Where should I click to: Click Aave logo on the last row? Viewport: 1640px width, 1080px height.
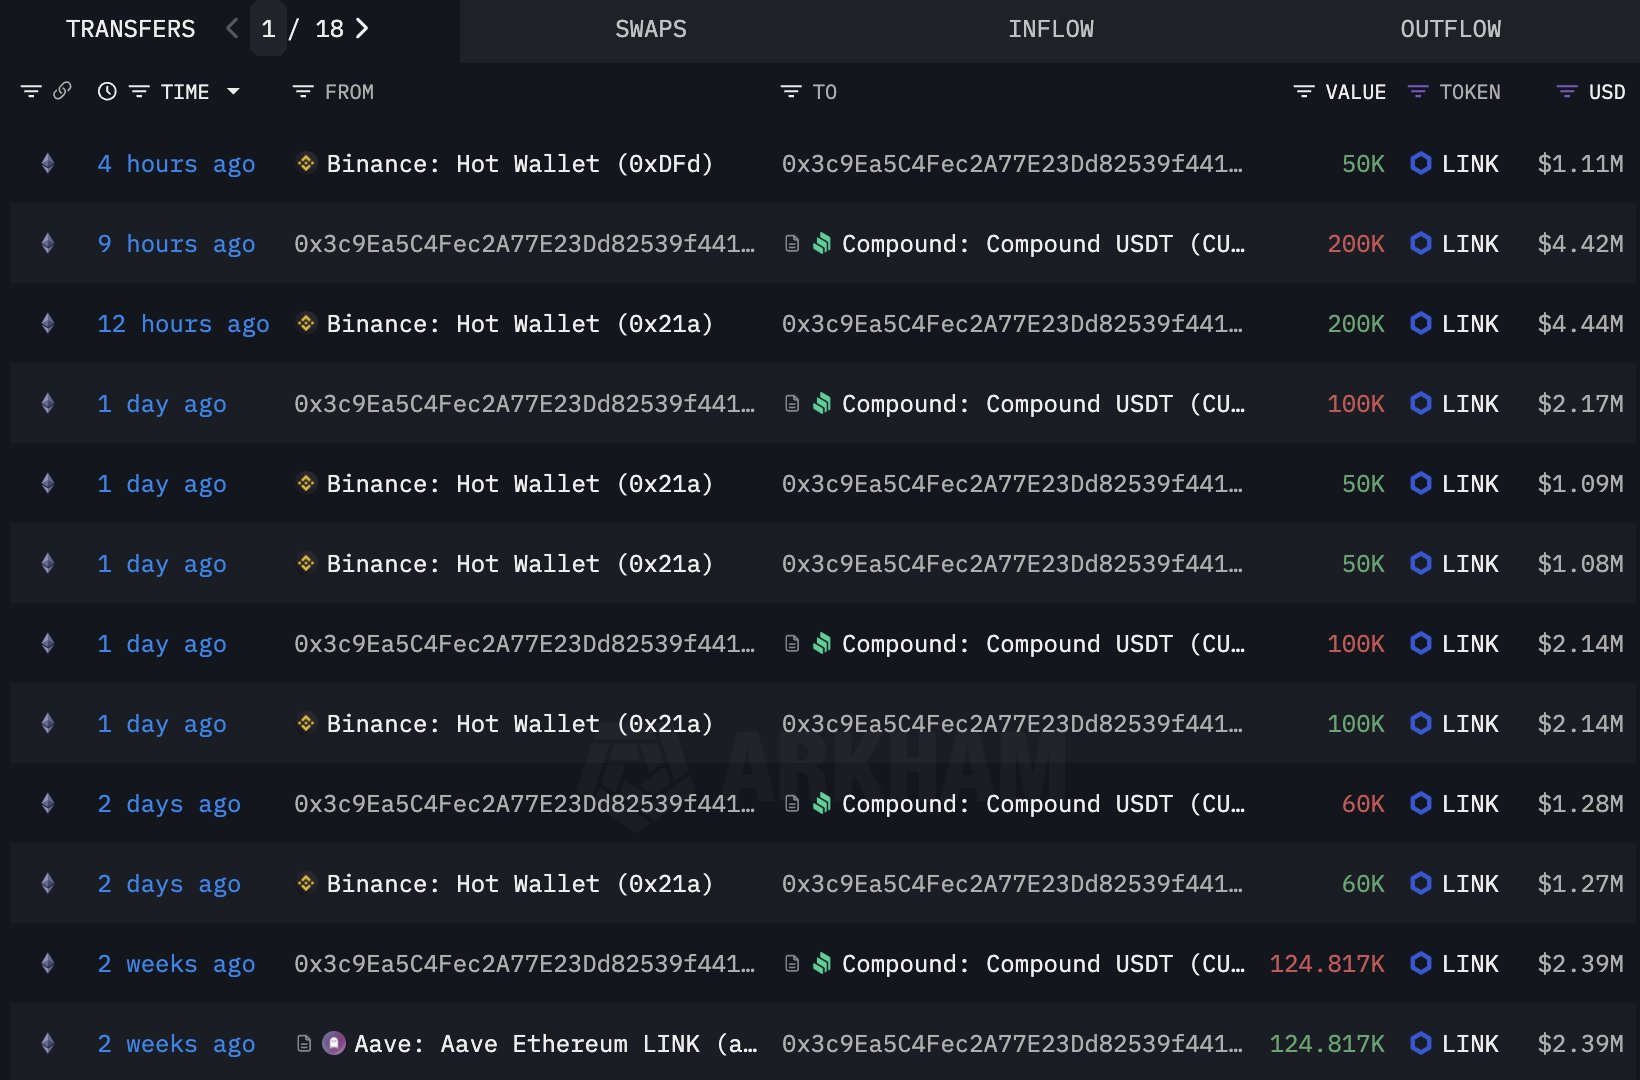coord(334,1043)
